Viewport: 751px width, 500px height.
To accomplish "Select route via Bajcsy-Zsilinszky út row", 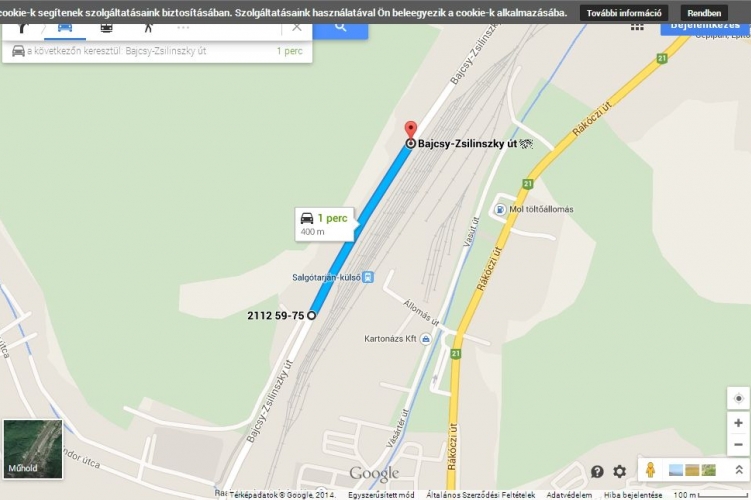I will [x=157, y=51].
